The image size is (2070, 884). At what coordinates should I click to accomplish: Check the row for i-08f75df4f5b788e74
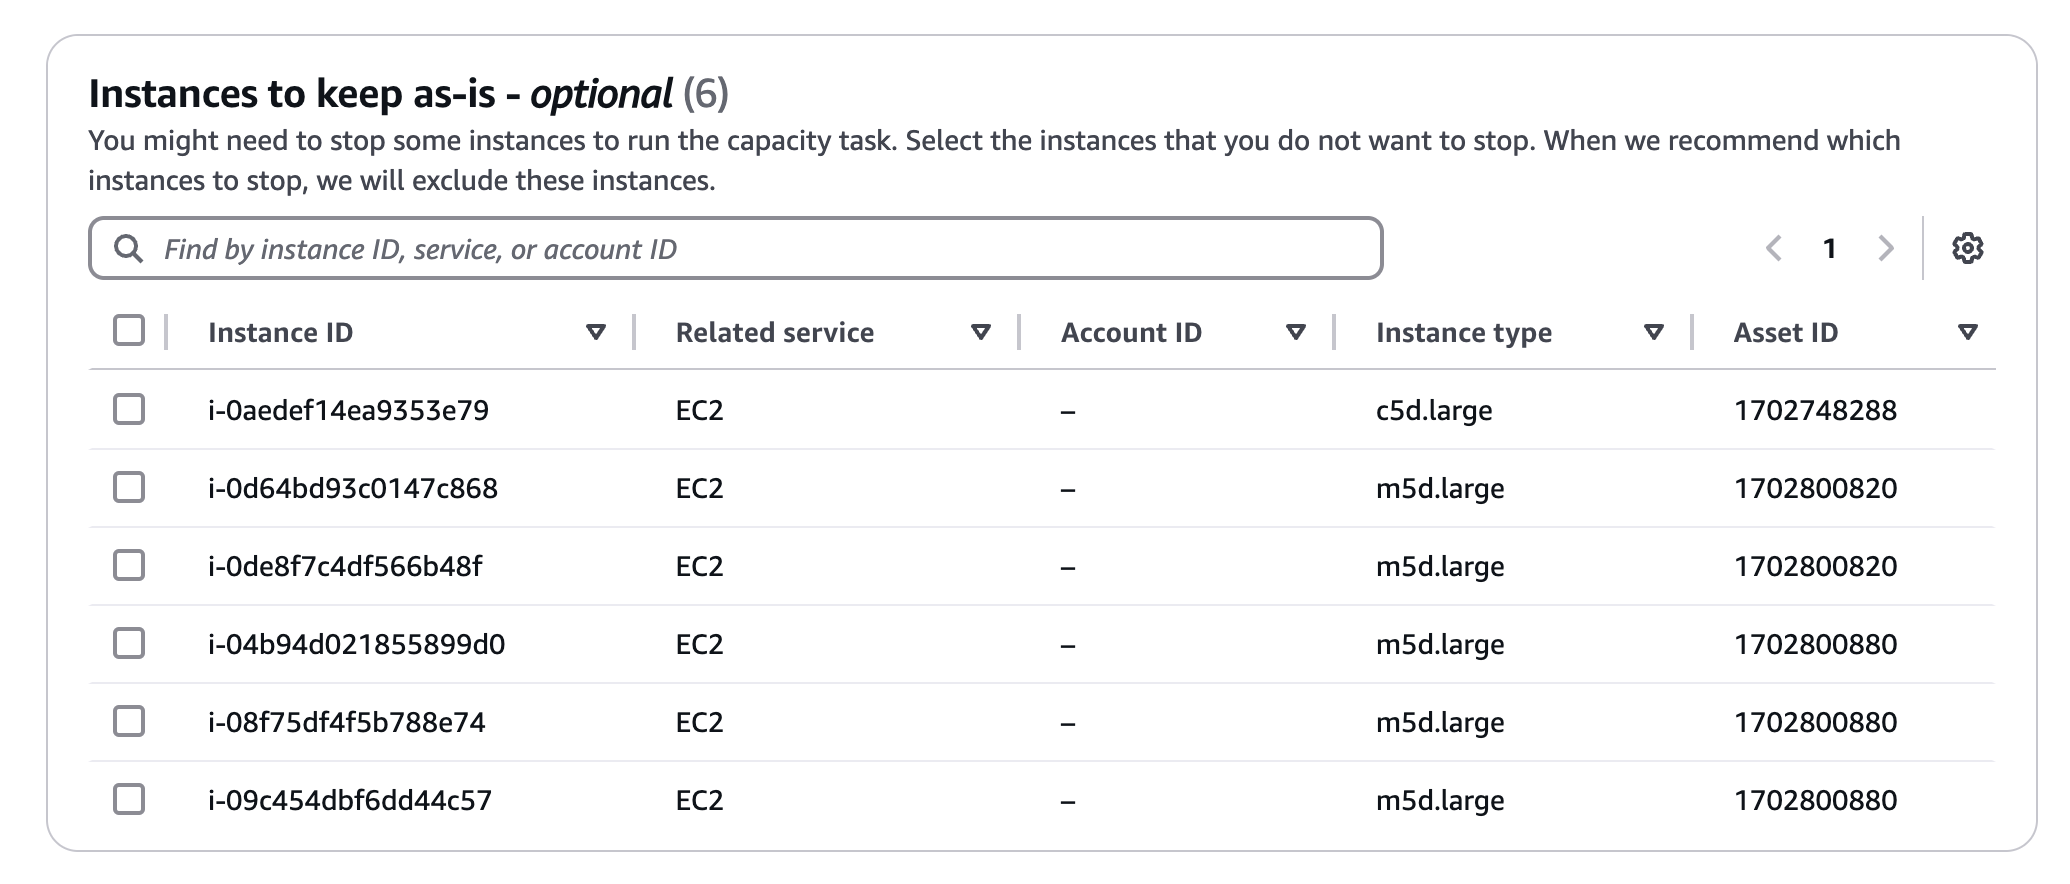[129, 721]
